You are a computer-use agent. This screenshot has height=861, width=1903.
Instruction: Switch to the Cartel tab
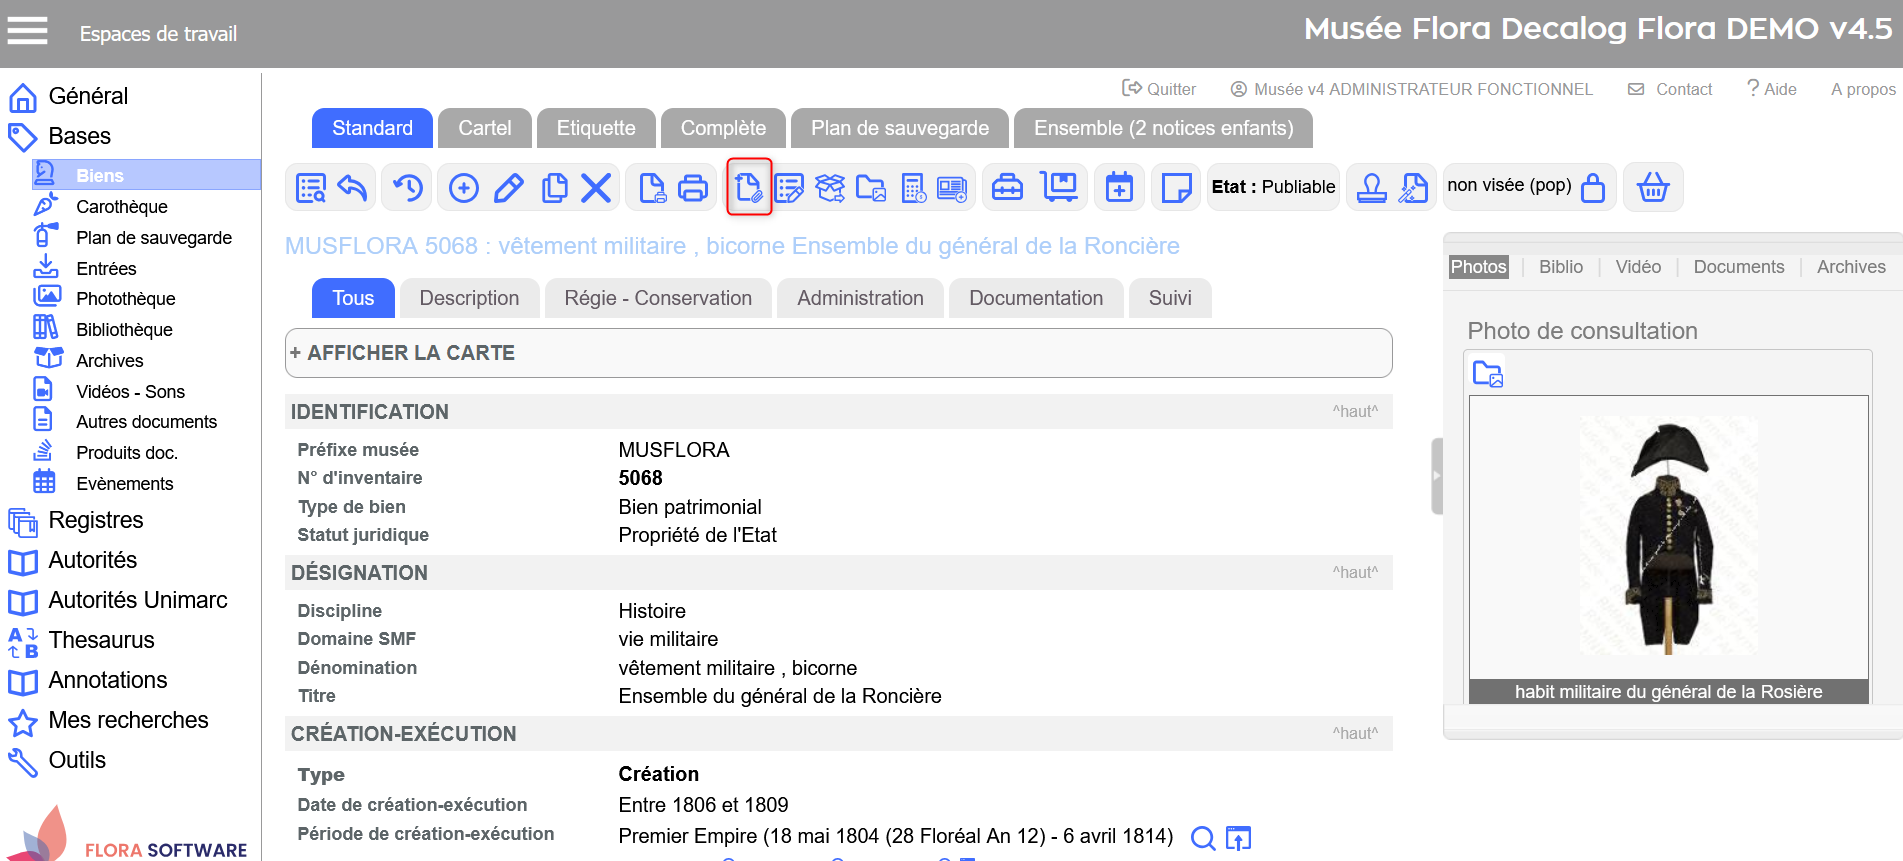pos(484,128)
